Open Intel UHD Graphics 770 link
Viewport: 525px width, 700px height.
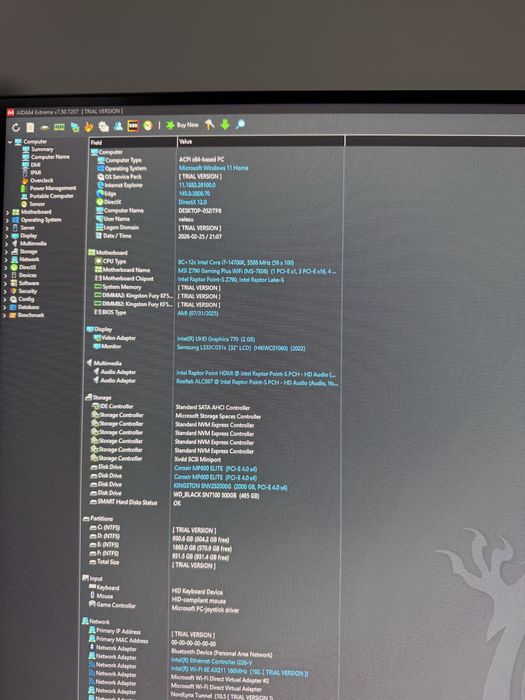coord(216,339)
